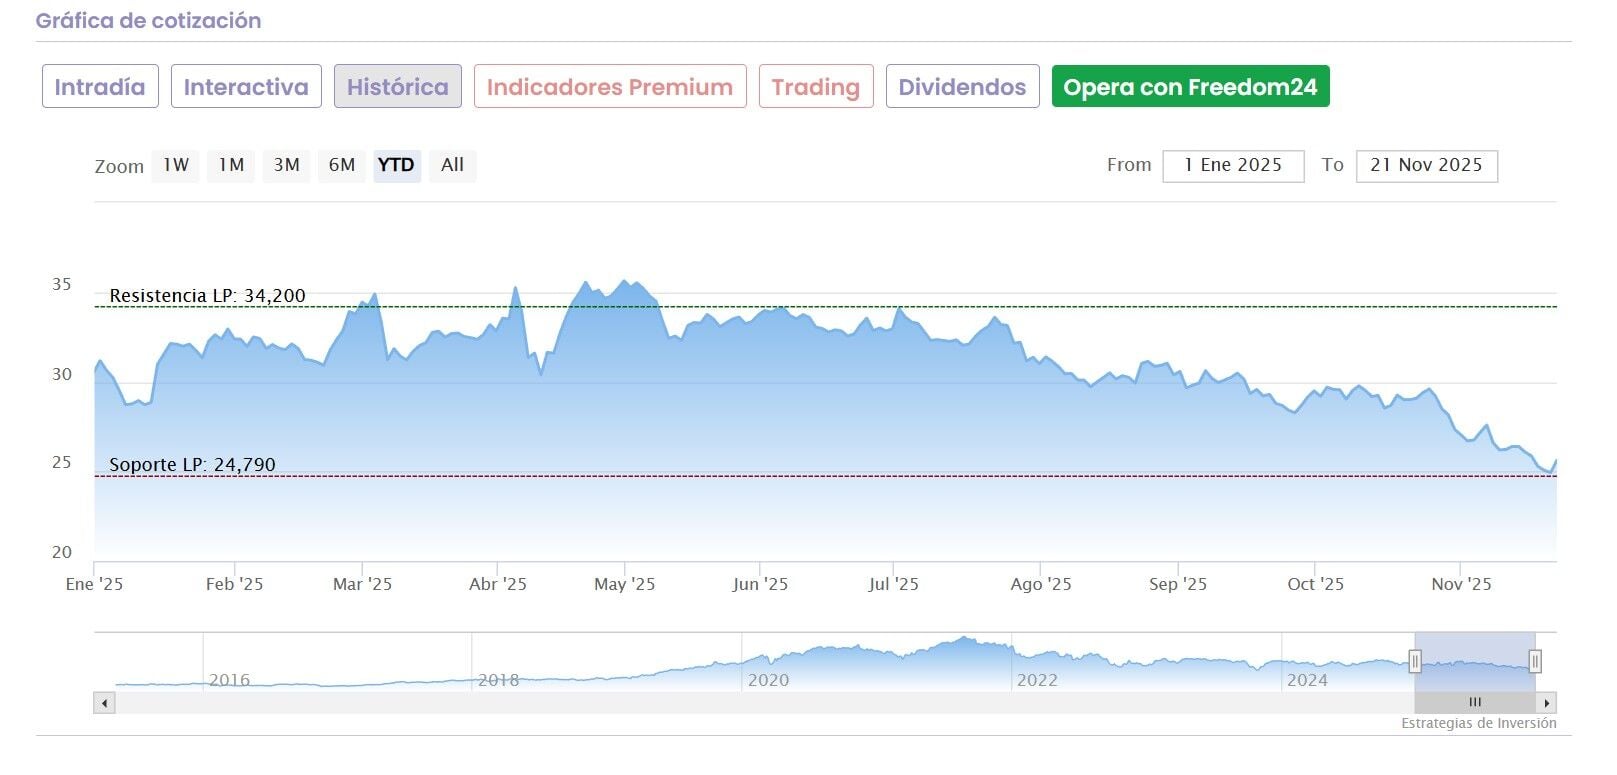This screenshot has height=775, width=1617.
Task: Switch to the Intradía chart tab
Action: 100,87
